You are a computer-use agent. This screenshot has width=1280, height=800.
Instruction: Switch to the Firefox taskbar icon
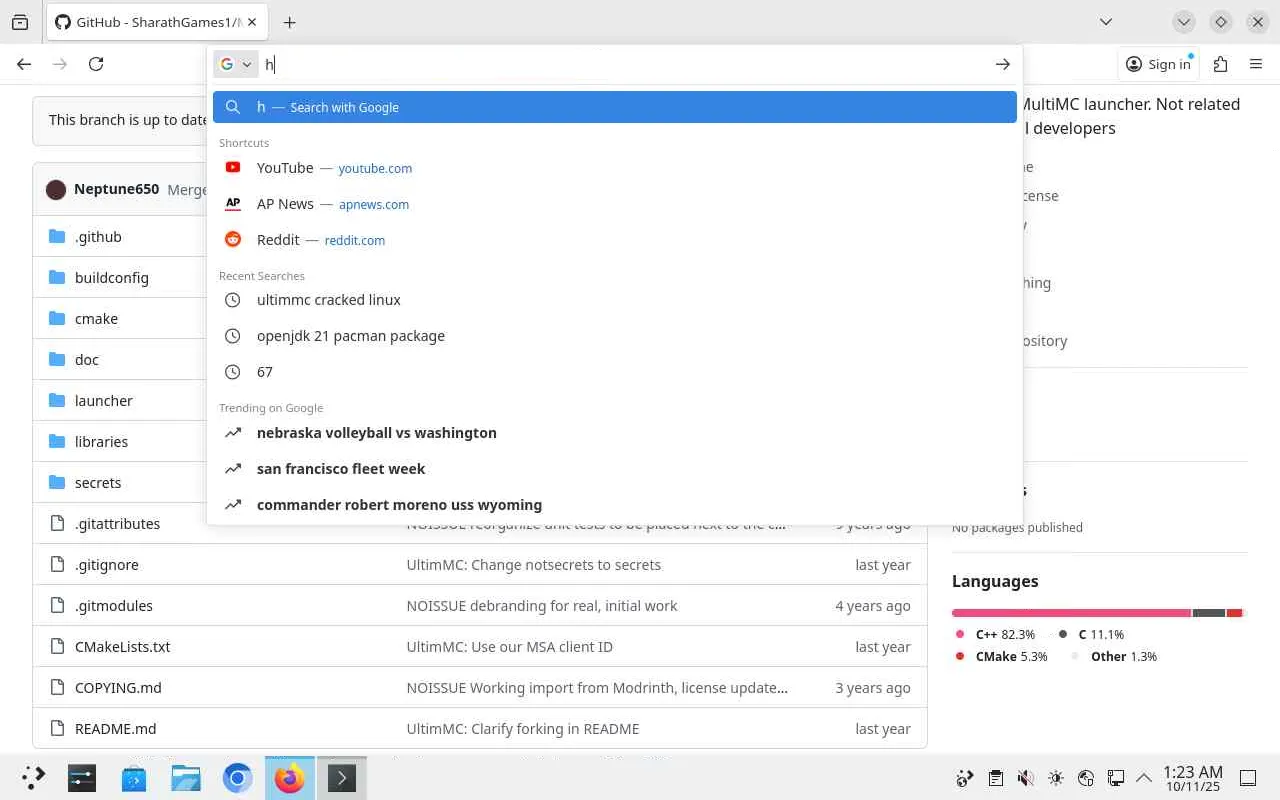point(289,778)
